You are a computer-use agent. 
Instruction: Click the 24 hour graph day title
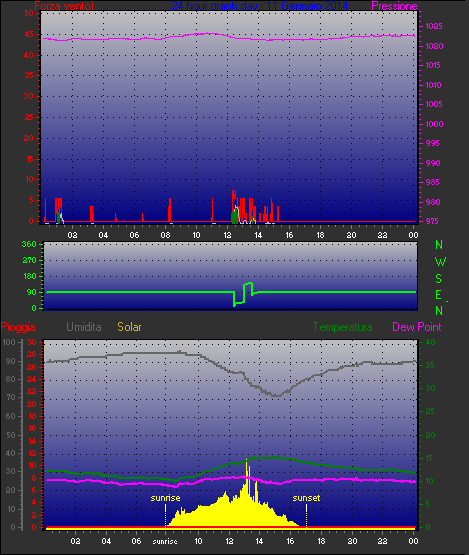[260, 6]
